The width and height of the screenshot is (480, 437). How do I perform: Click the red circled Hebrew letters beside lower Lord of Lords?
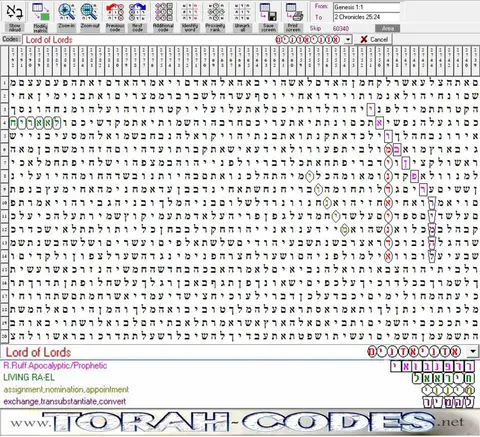pyautogui.click(x=414, y=351)
